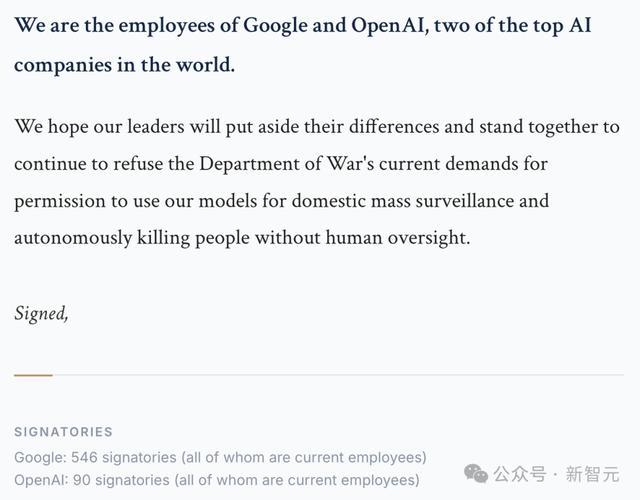
Task: Click the paragraph line starting "We hope our leaders"
Action: pyautogui.click(x=316, y=127)
